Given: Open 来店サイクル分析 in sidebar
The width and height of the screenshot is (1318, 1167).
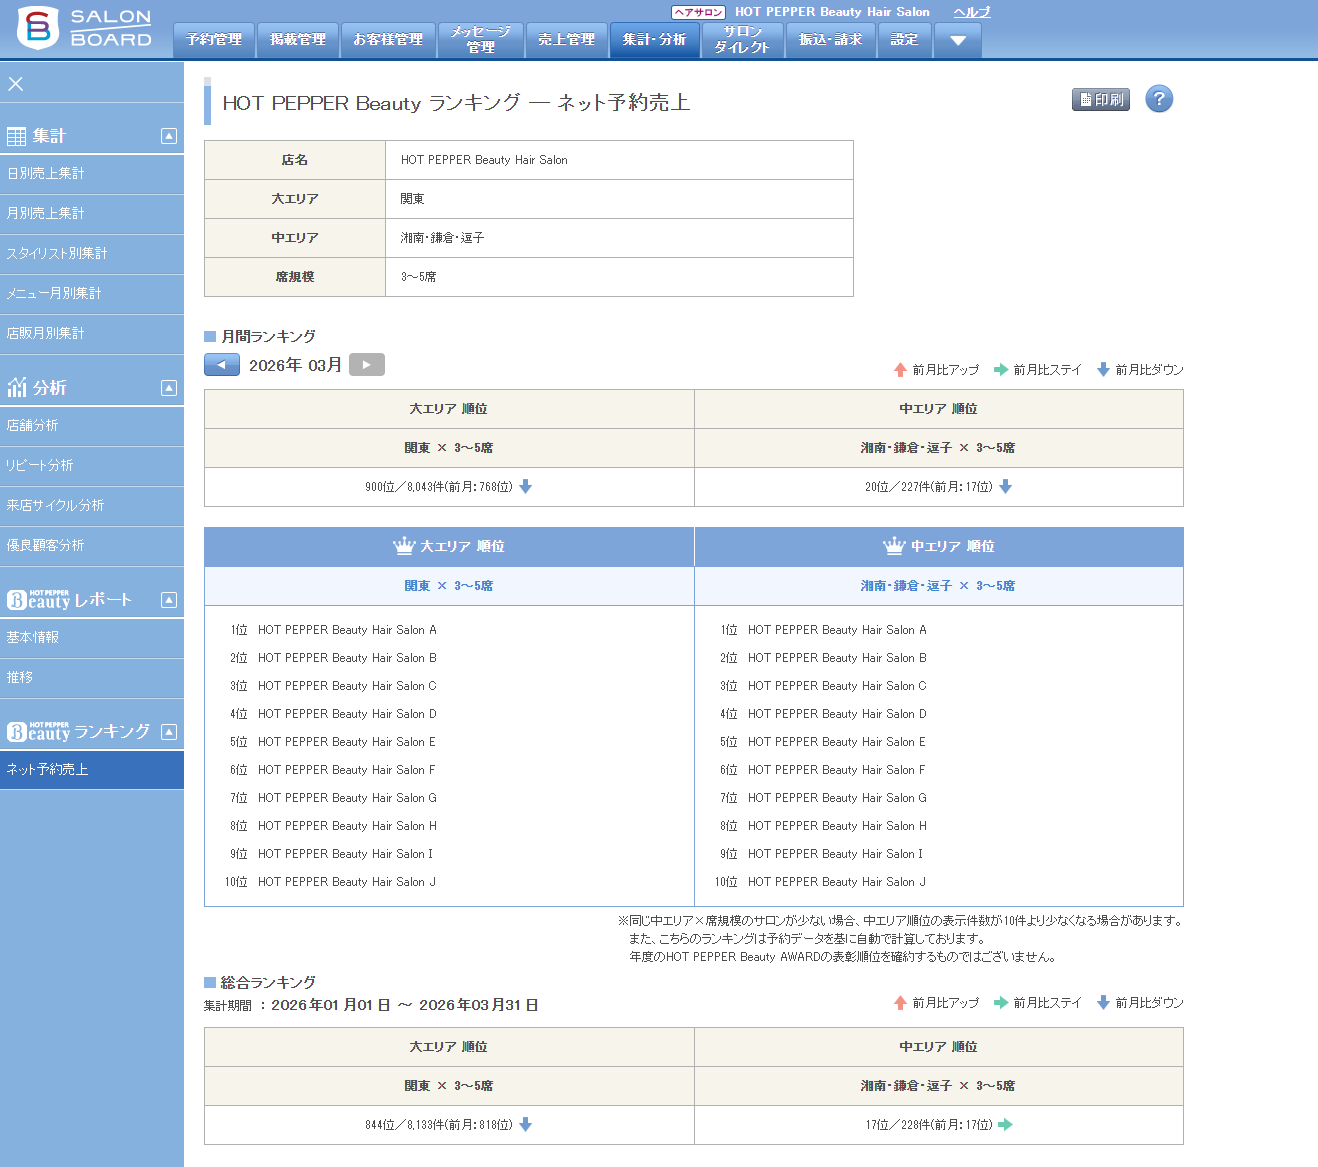Looking at the screenshot, I should point(92,506).
